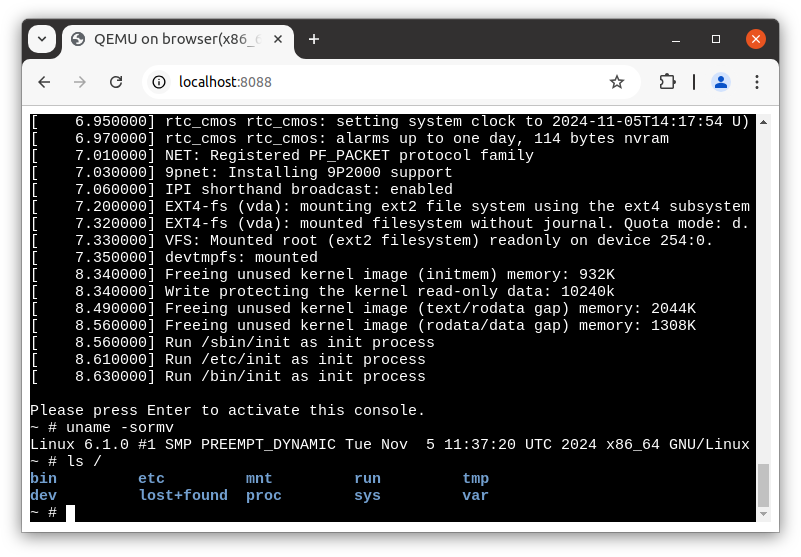The image size is (801, 557).
Task: Click the terminal cursor at the prompt
Action: [70, 513]
